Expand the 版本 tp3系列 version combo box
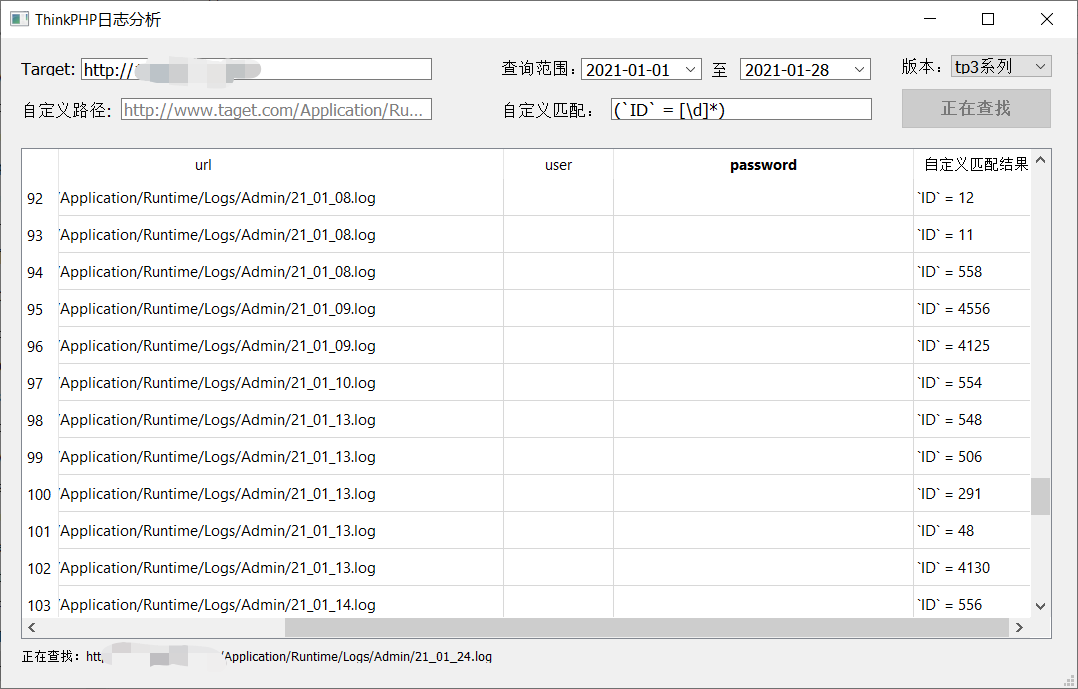Screen dimensions: 1078x689 tap(1001, 67)
